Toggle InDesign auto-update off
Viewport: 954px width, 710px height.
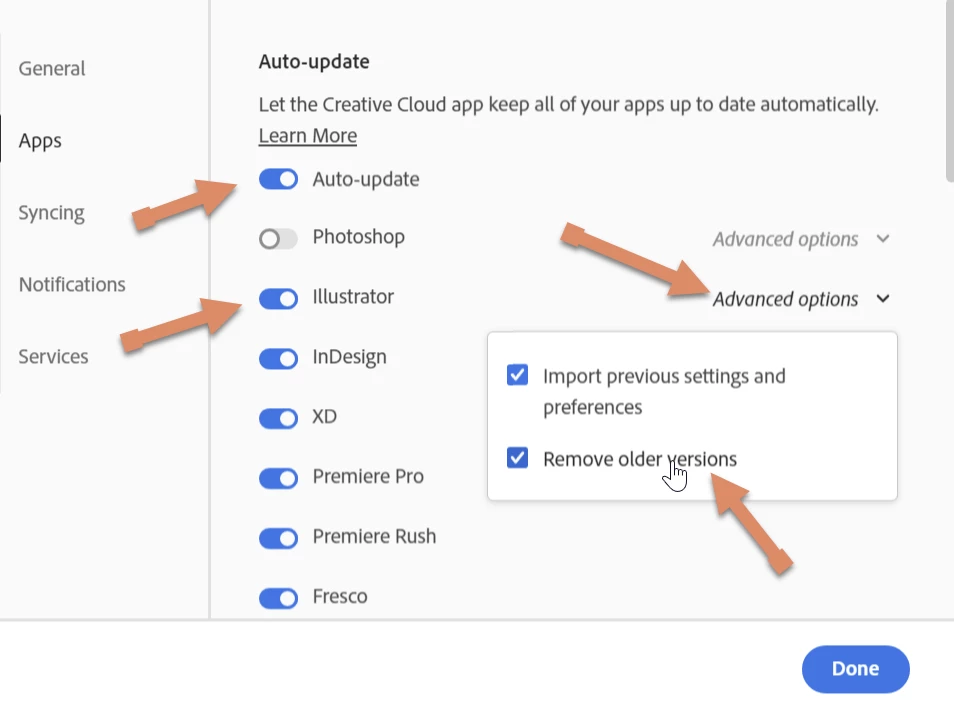(278, 358)
